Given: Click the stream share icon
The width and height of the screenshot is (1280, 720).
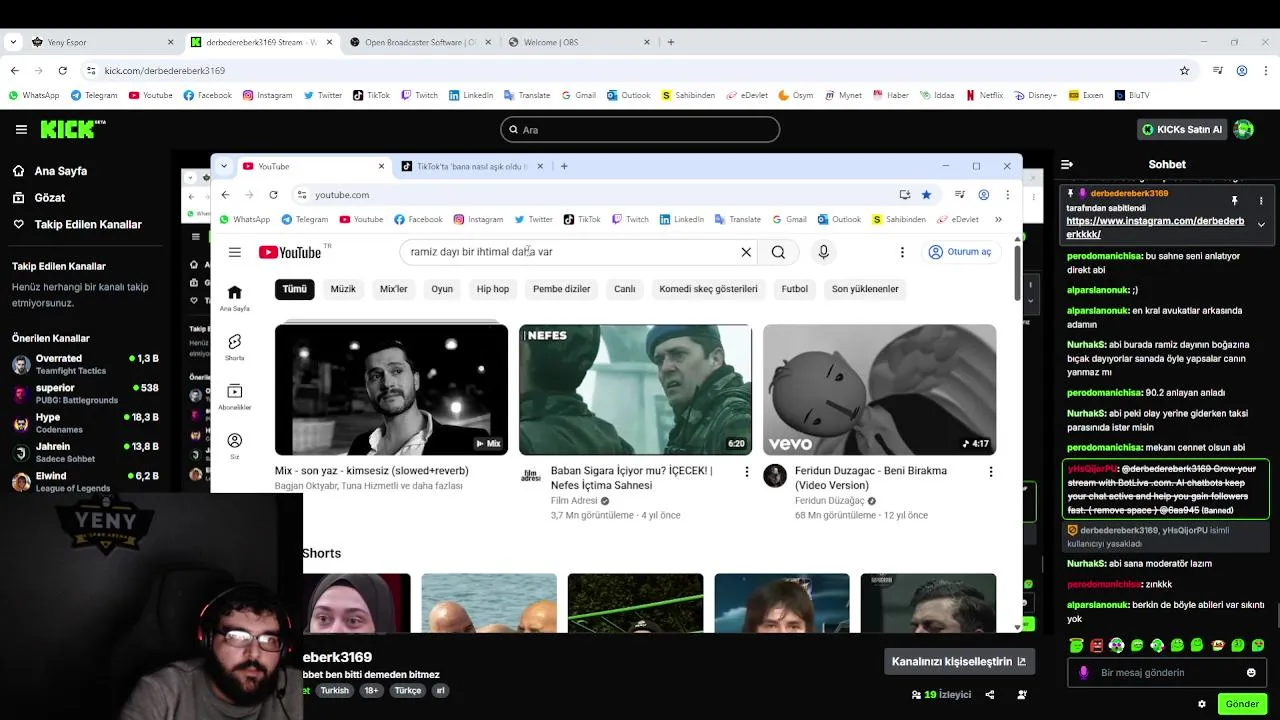Looking at the screenshot, I should click(990, 695).
